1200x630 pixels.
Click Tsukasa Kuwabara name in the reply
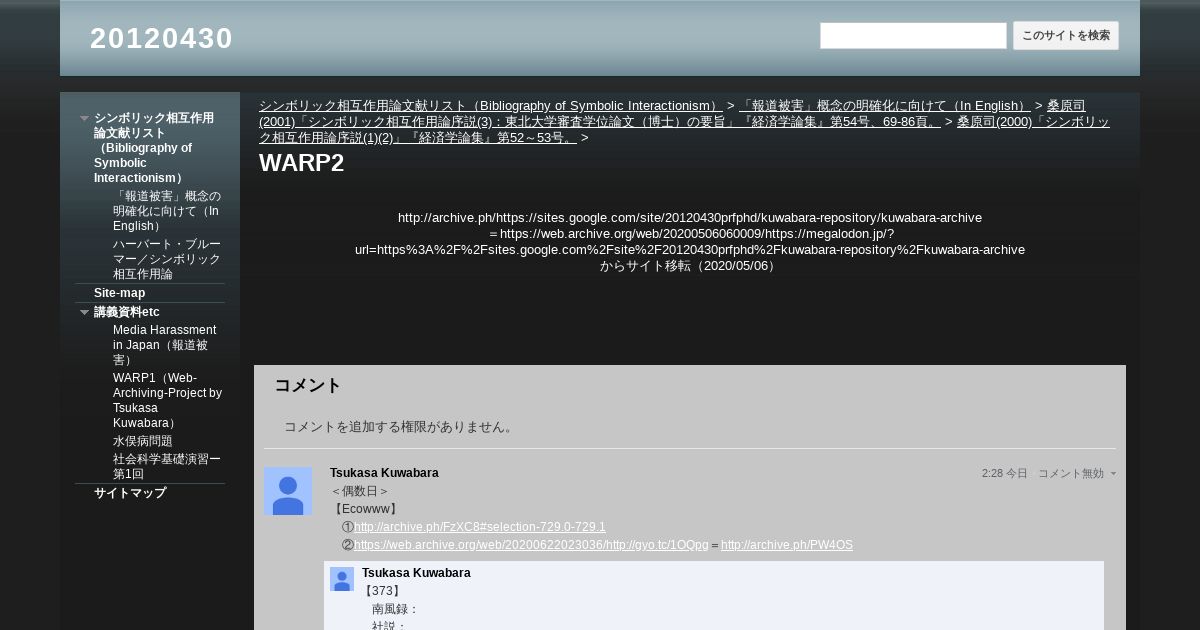coord(416,573)
